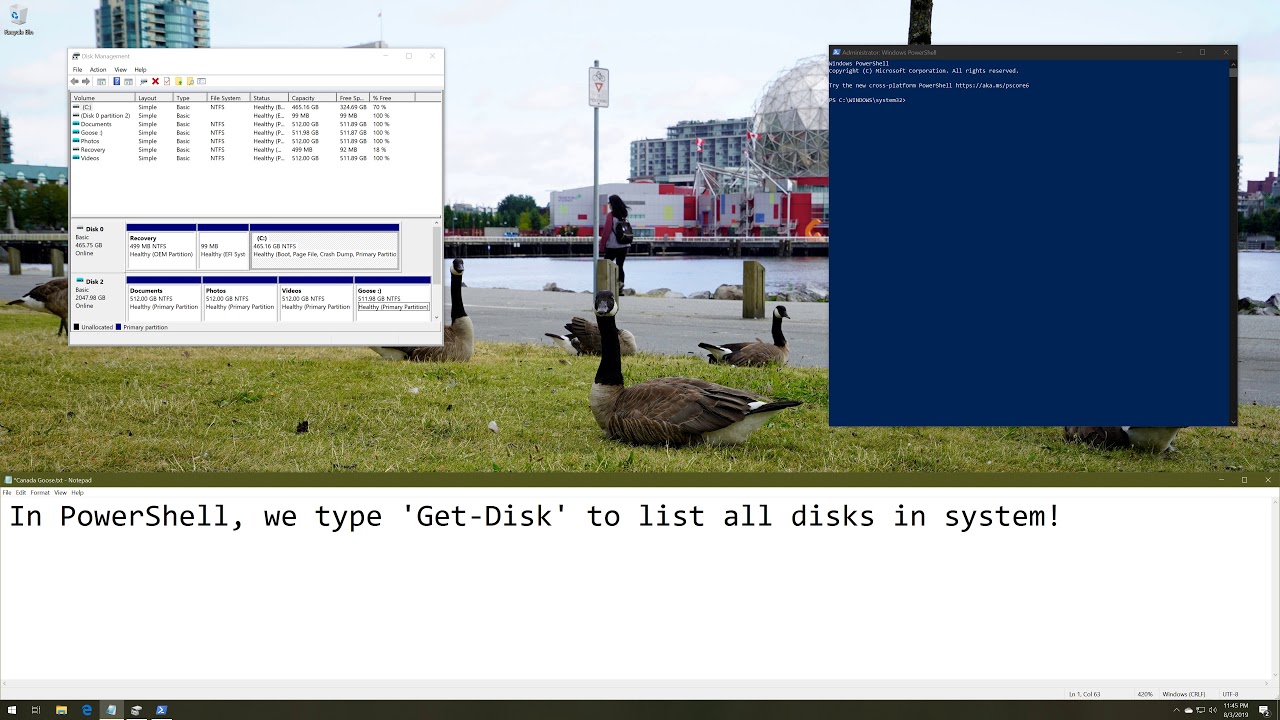This screenshot has width=1280, height=720.
Task: Show hidden tray icons chevron
Action: (1177, 710)
